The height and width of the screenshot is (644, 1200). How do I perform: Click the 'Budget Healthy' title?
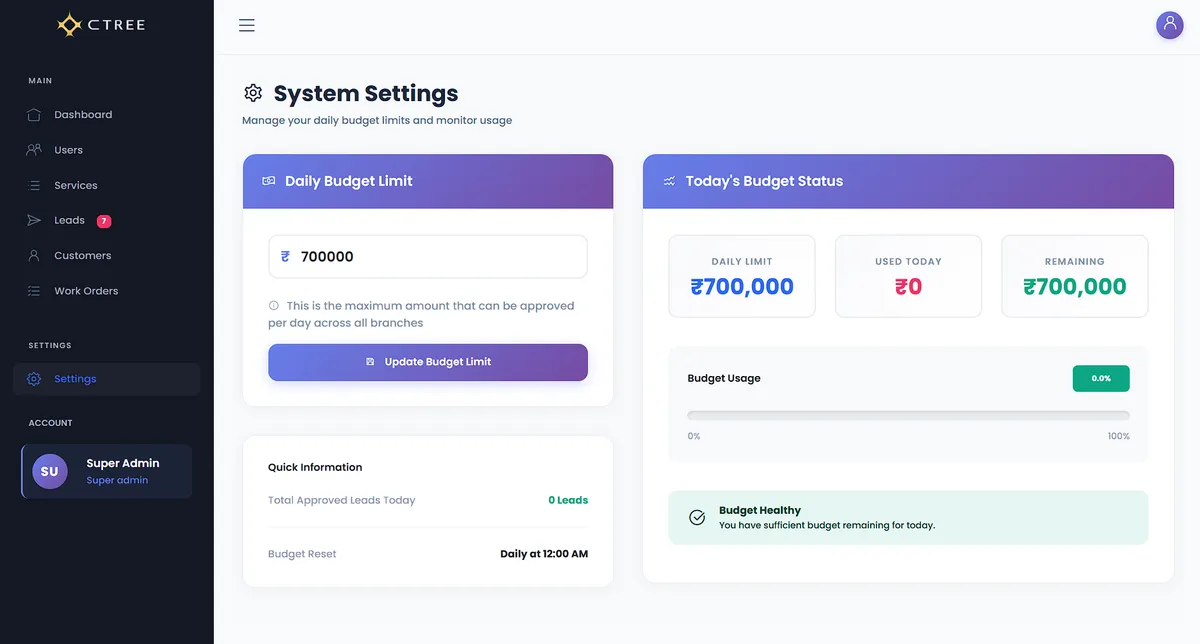click(x=760, y=510)
